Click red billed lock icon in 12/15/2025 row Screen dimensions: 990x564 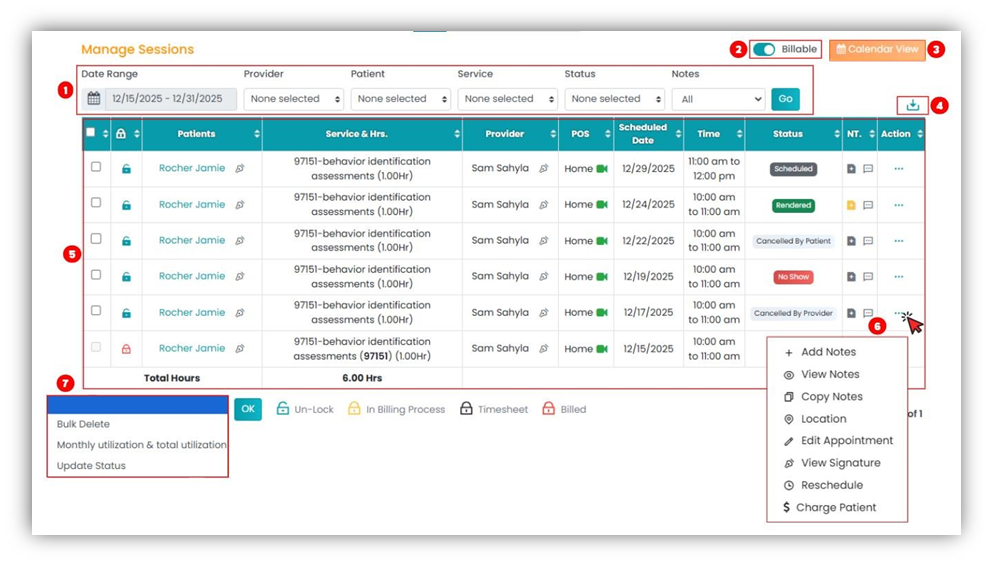click(x=126, y=349)
